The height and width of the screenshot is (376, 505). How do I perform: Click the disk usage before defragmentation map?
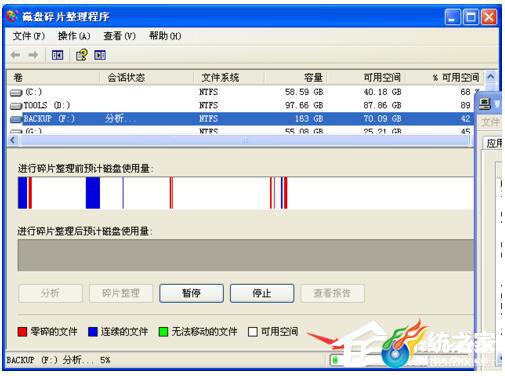(246, 193)
